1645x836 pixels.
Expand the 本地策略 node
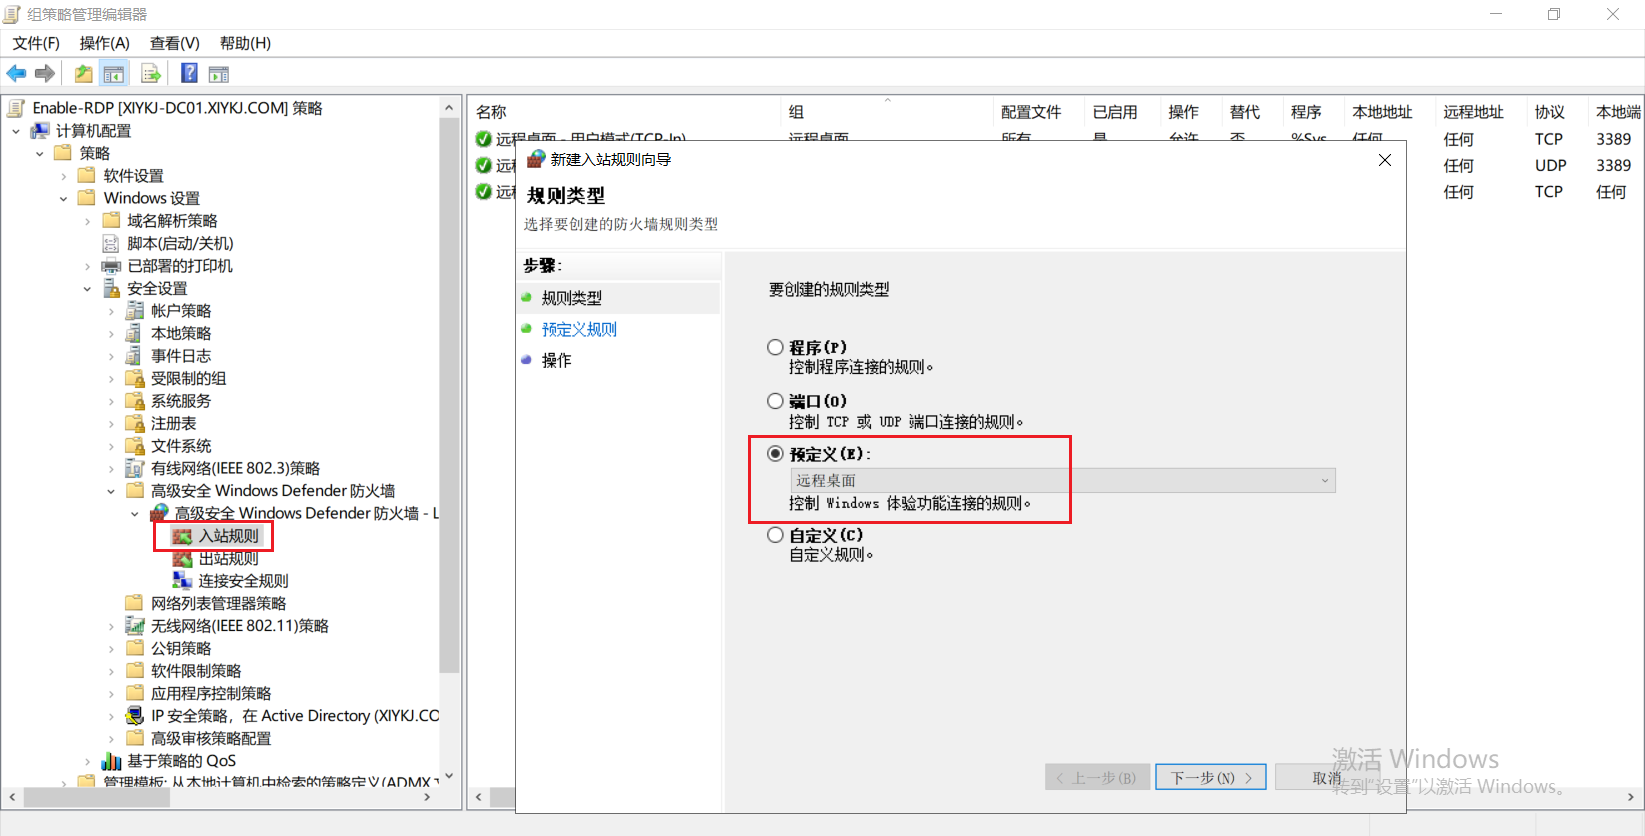(111, 333)
